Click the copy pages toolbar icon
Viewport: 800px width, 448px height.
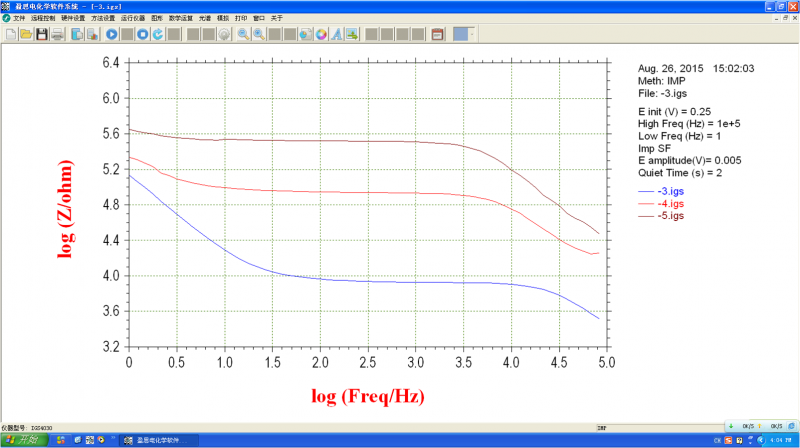(77, 34)
